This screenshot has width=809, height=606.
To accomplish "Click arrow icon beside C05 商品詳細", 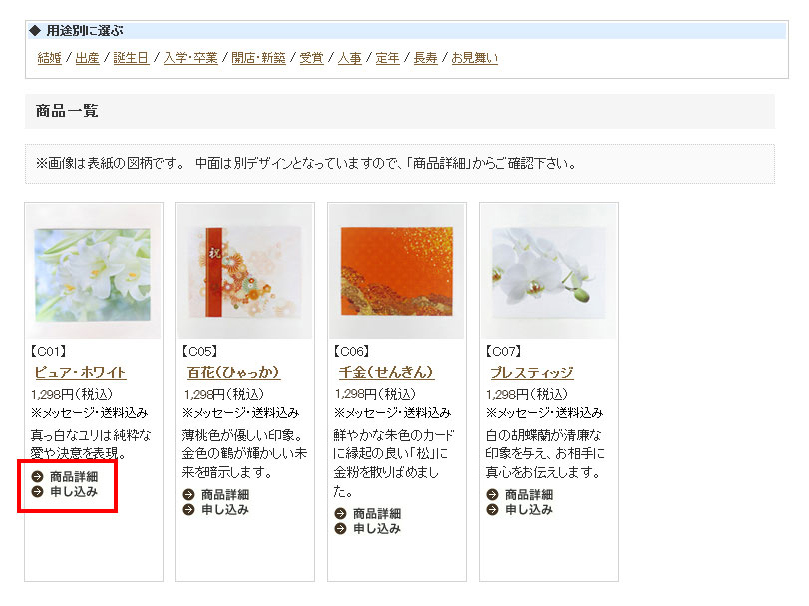I will 188,495.
